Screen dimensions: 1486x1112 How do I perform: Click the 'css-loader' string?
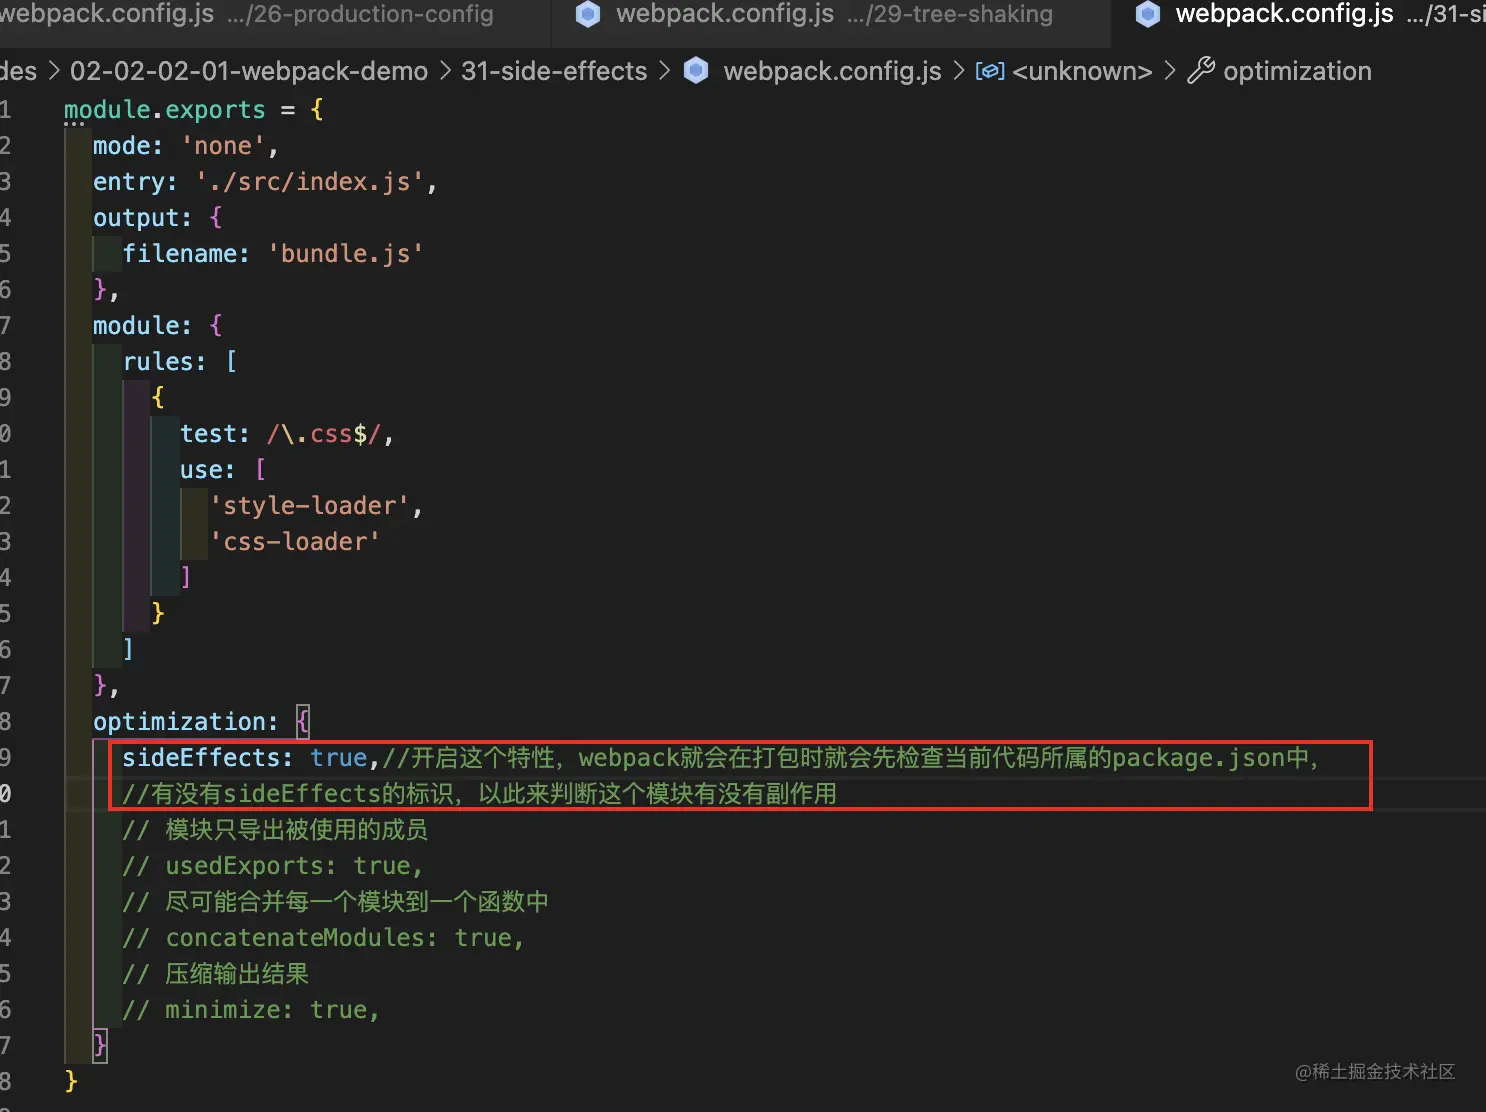pos(295,541)
